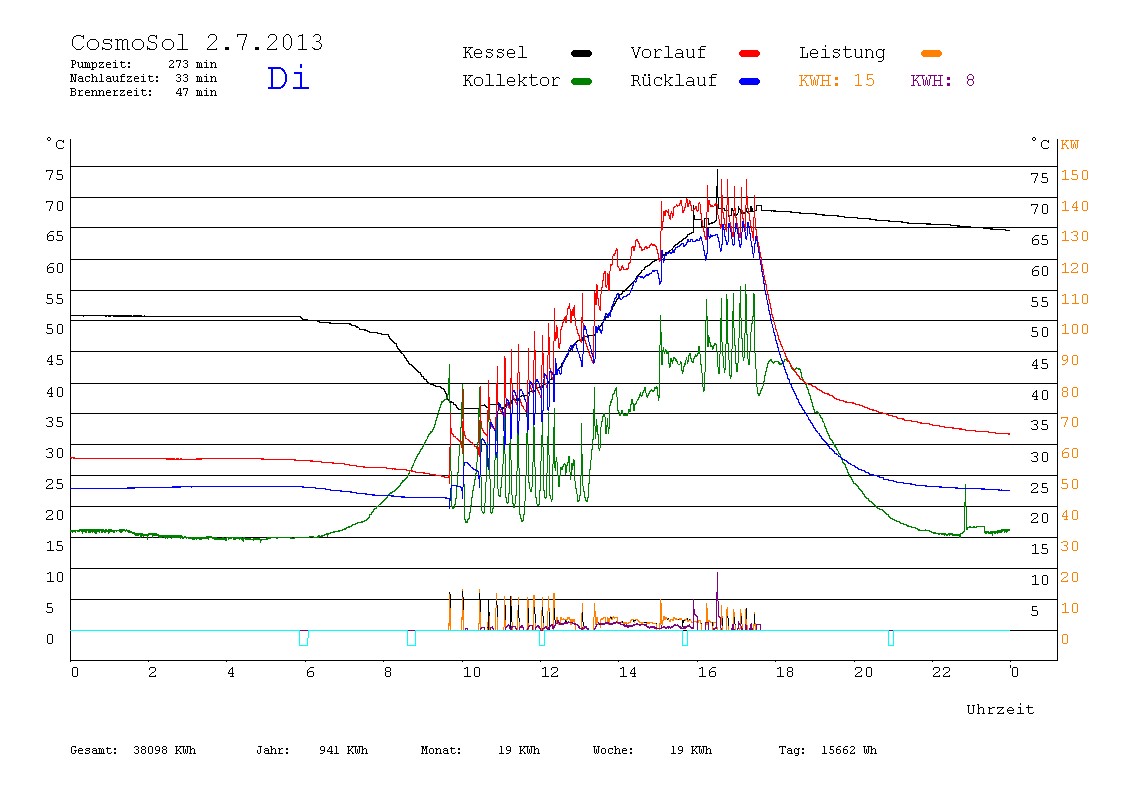Select the blue "Di" weekday label
Screen dimensions: 1148x812
[288, 78]
